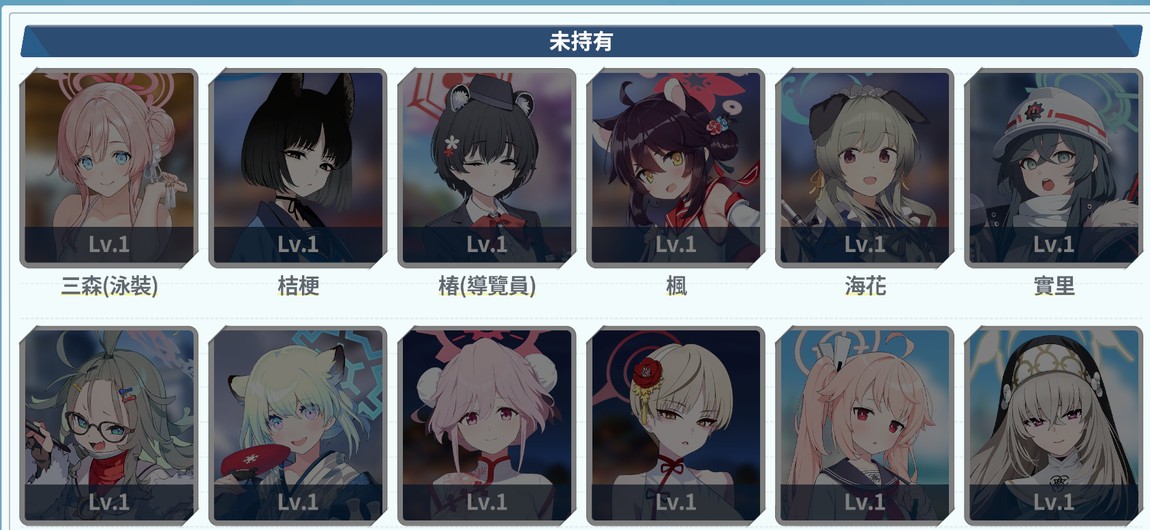Click the 實里 name label
Viewport: 1150px width, 530px height.
tap(1054, 287)
